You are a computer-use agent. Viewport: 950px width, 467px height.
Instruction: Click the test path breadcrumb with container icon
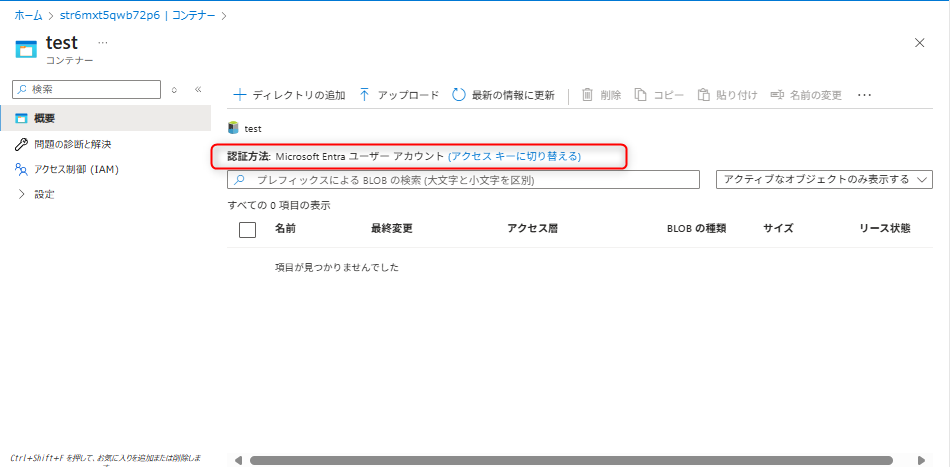tap(245, 128)
